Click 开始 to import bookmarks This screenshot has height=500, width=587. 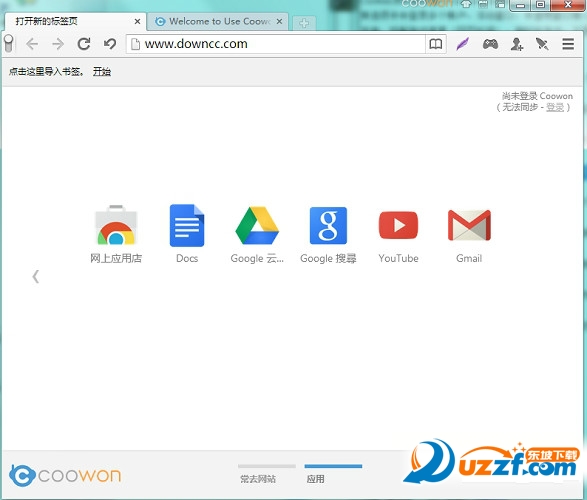(101, 71)
